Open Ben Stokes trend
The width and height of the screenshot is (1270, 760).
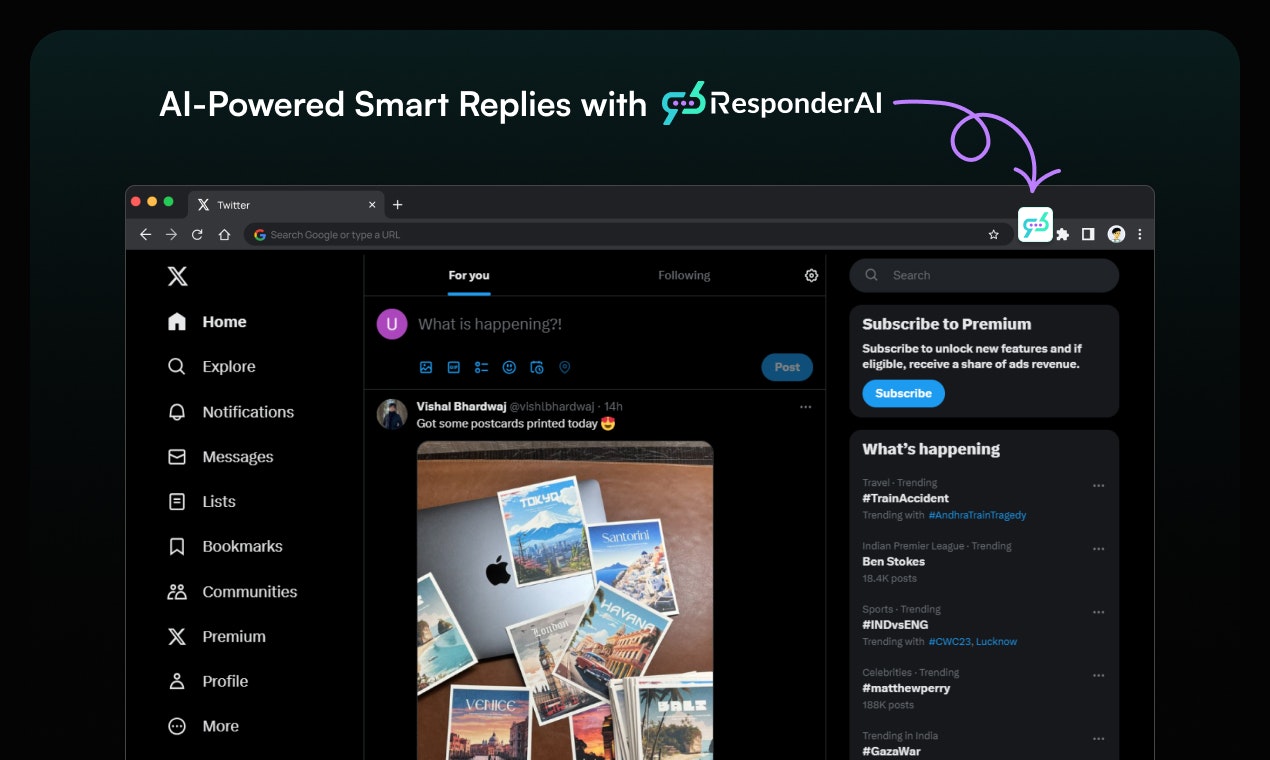pyautogui.click(x=894, y=562)
